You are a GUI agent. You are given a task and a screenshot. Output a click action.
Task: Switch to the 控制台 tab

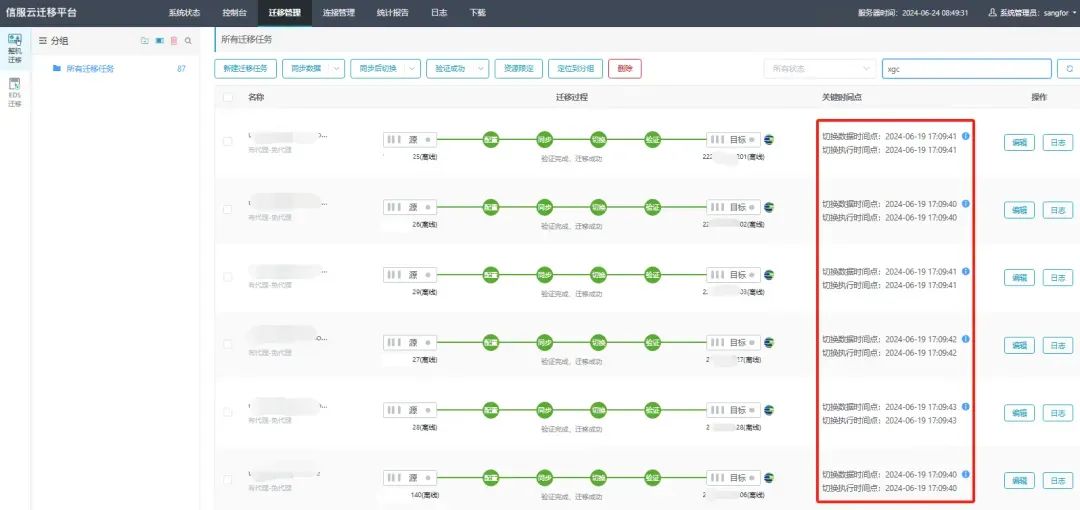pyautogui.click(x=233, y=12)
